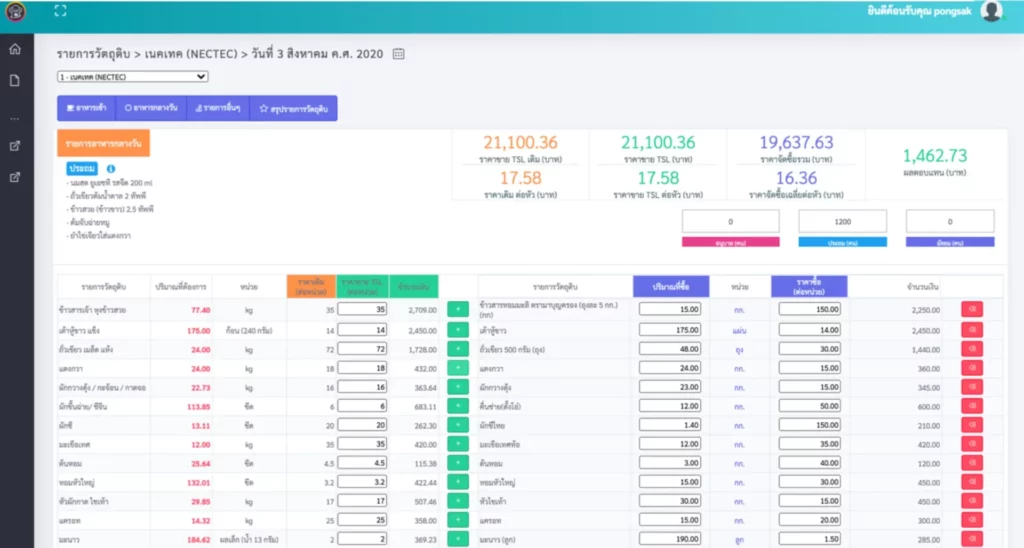1024x548 pixels.
Task: Edit the unit price field showing 1.50
Action: pyautogui.click(x=809, y=539)
